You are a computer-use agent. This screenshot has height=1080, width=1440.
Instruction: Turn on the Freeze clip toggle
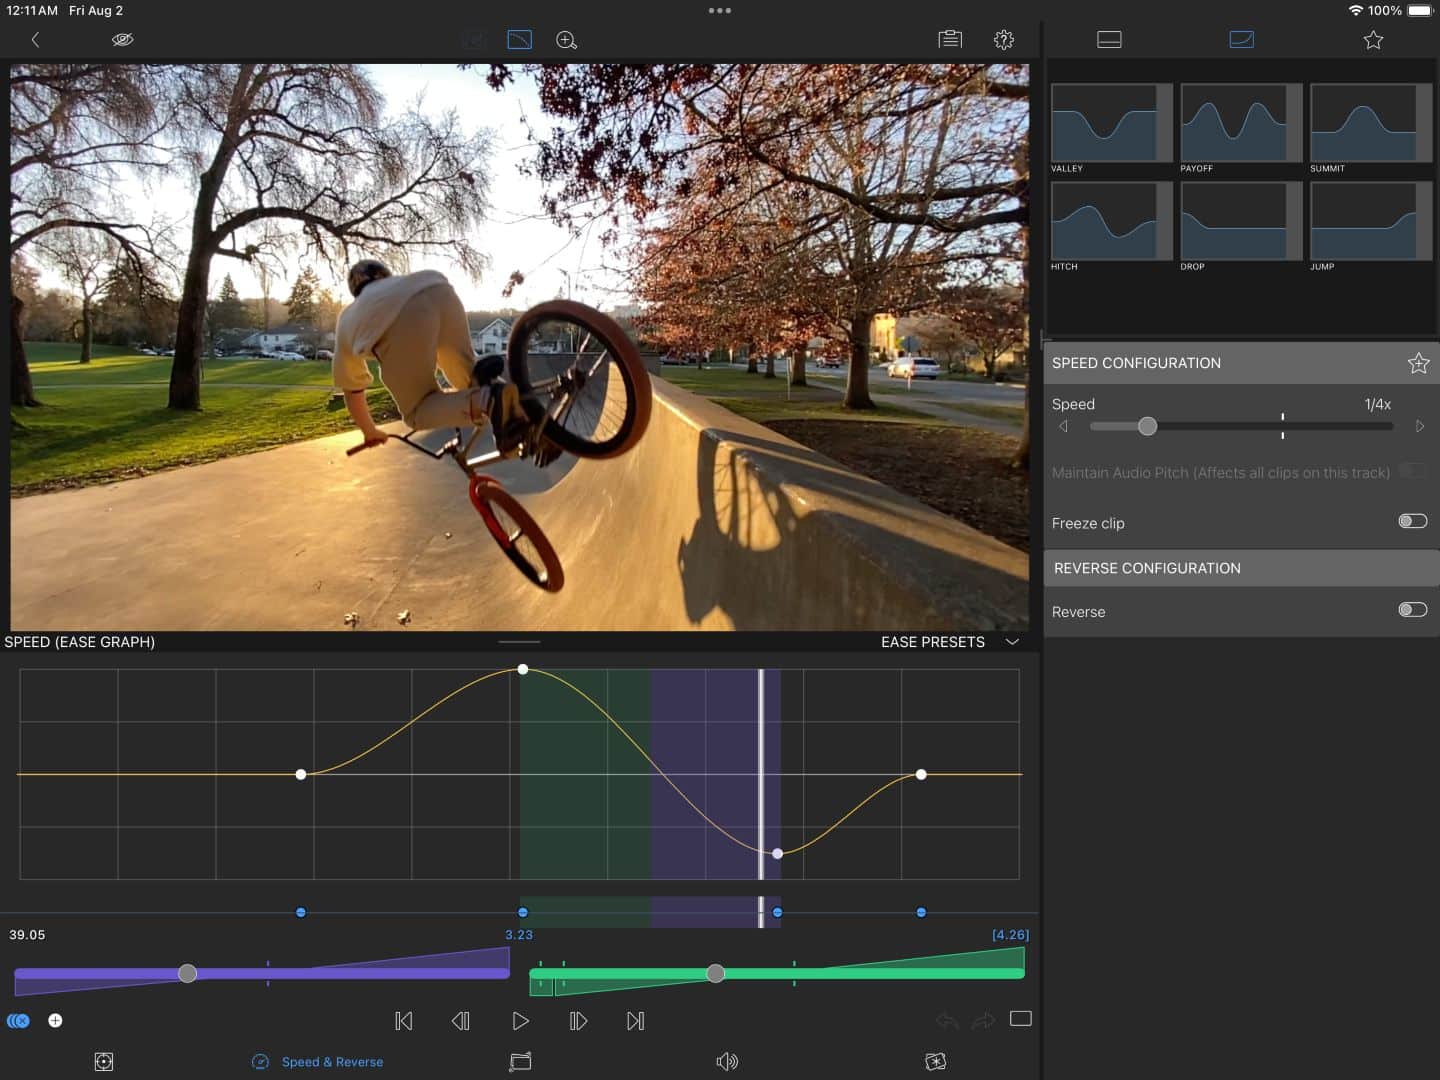(x=1411, y=521)
